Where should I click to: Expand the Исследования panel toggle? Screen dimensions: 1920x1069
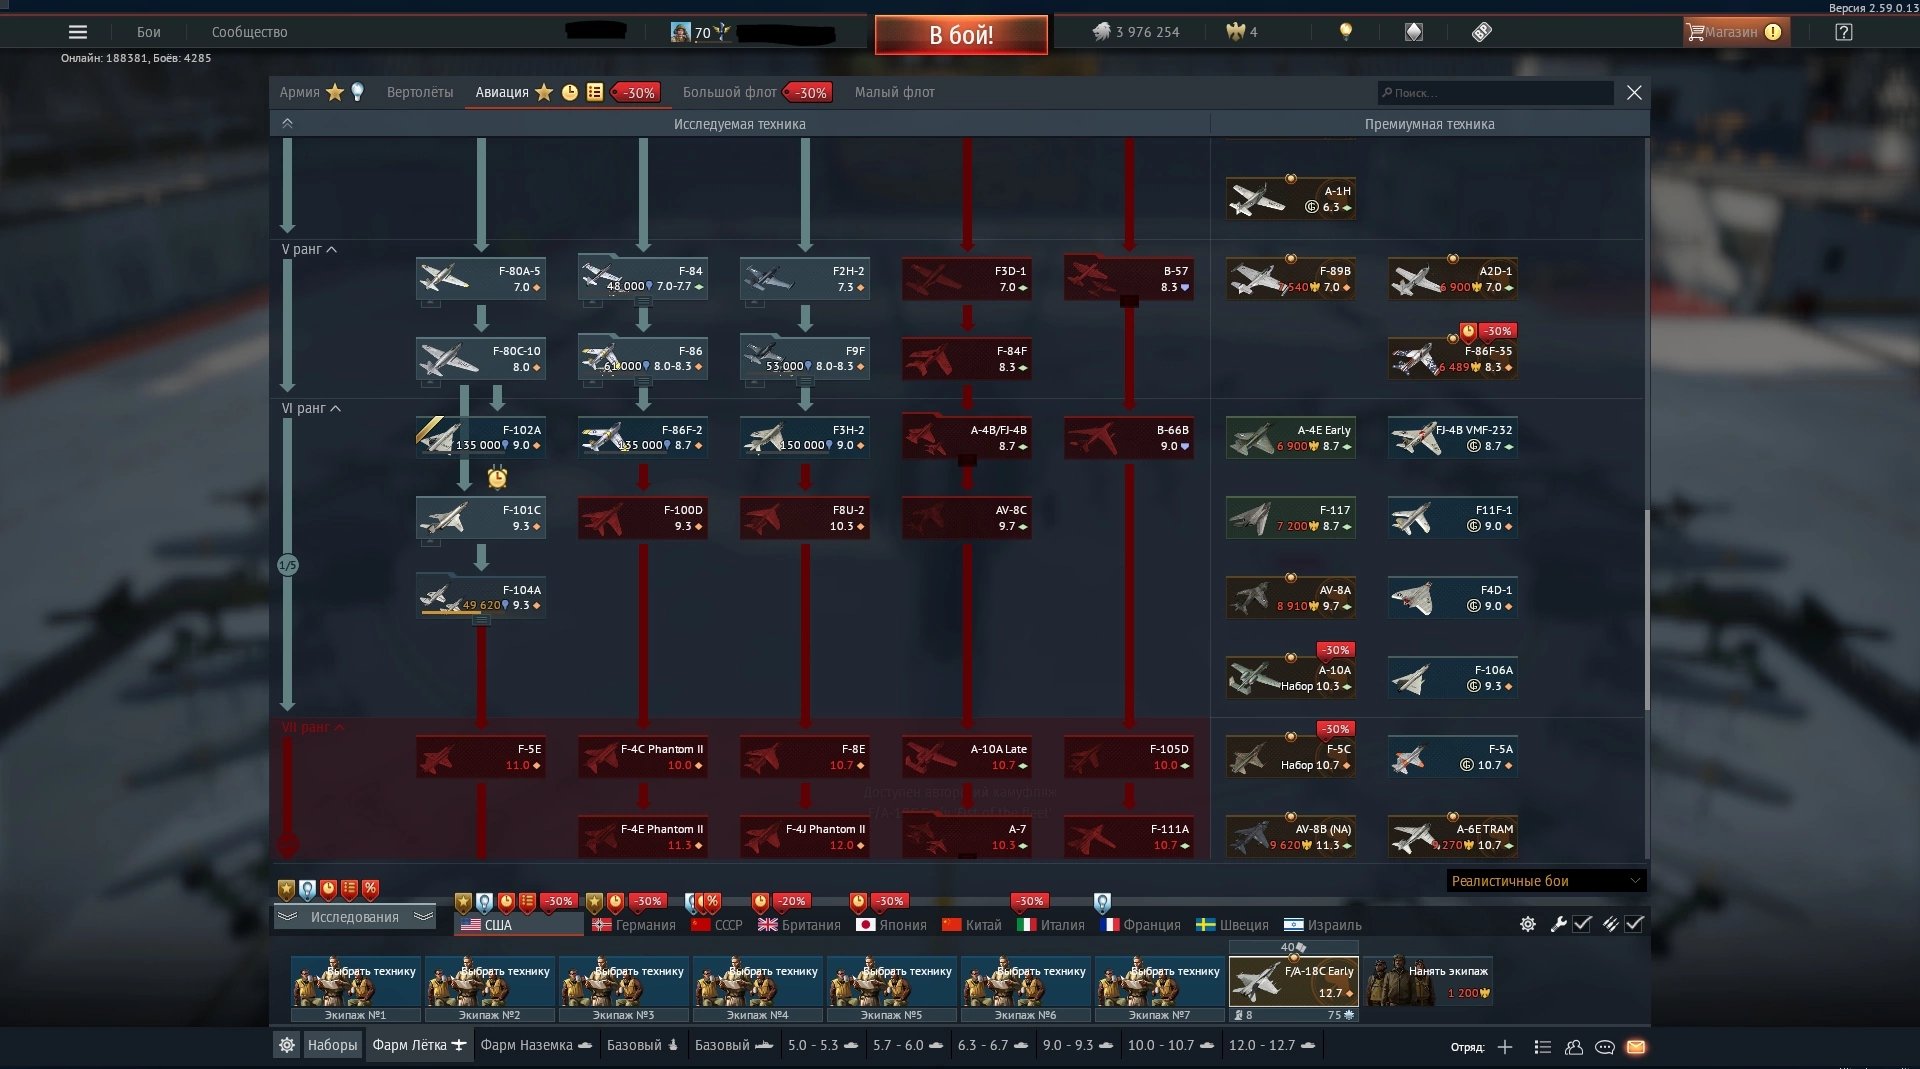pos(354,917)
